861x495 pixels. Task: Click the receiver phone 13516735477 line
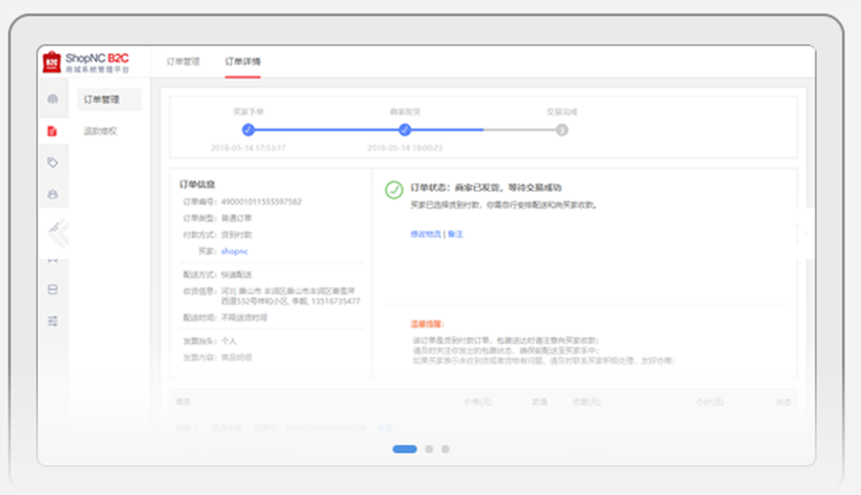coord(290,301)
